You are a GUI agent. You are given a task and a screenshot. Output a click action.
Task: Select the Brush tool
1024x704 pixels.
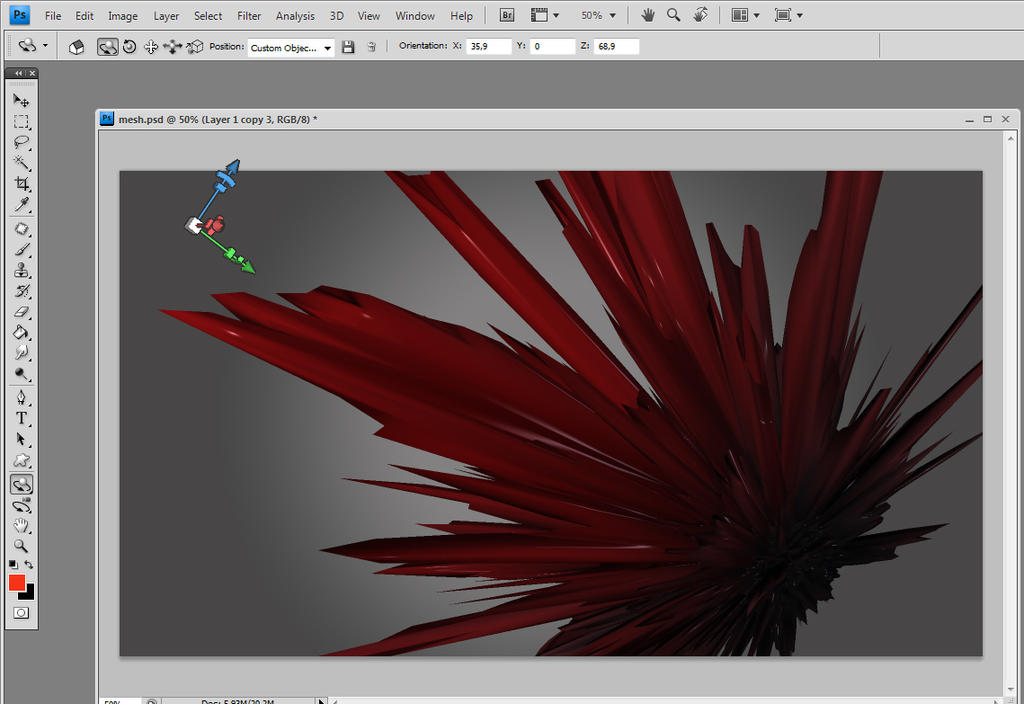(x=21, y=250)
